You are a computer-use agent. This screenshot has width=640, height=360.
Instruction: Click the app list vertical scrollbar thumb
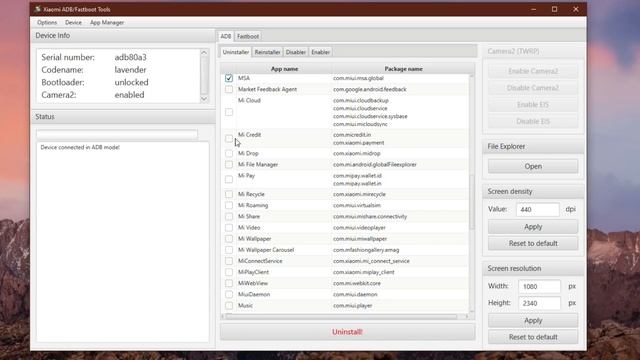472,202
